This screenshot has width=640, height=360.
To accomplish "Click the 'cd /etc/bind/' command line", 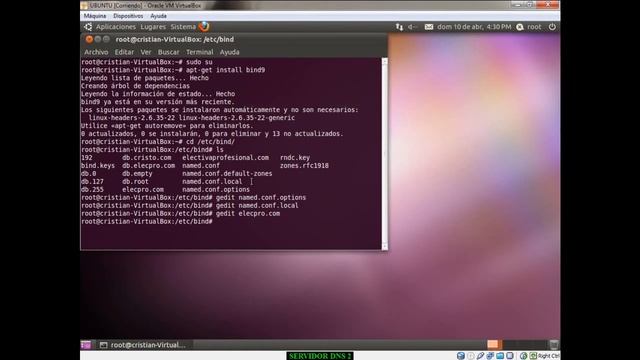I will click(x=158, y=142).
